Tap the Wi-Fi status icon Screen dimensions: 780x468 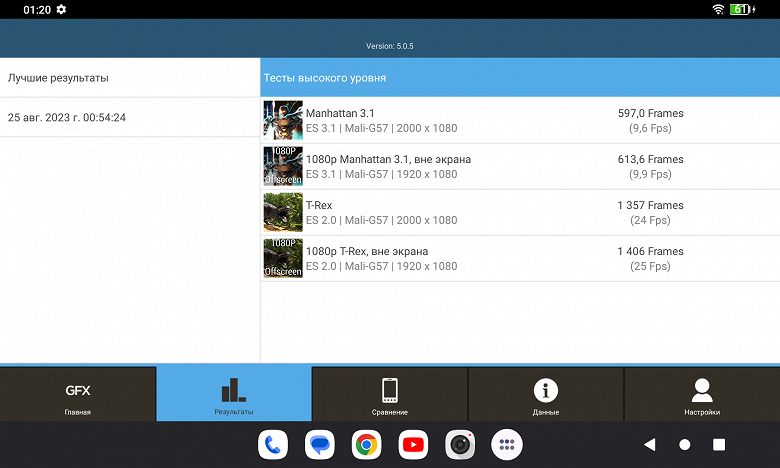click(x=718, y=9)
